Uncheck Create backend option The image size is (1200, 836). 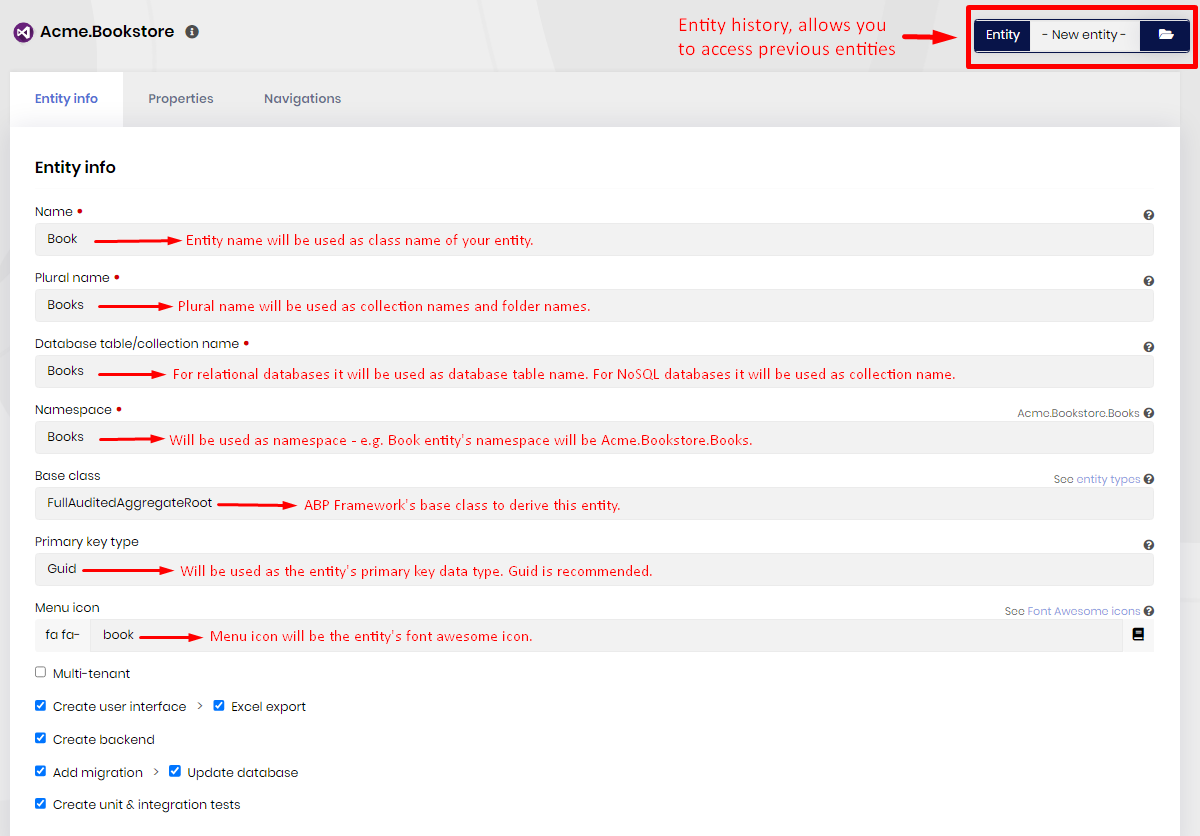40,739
